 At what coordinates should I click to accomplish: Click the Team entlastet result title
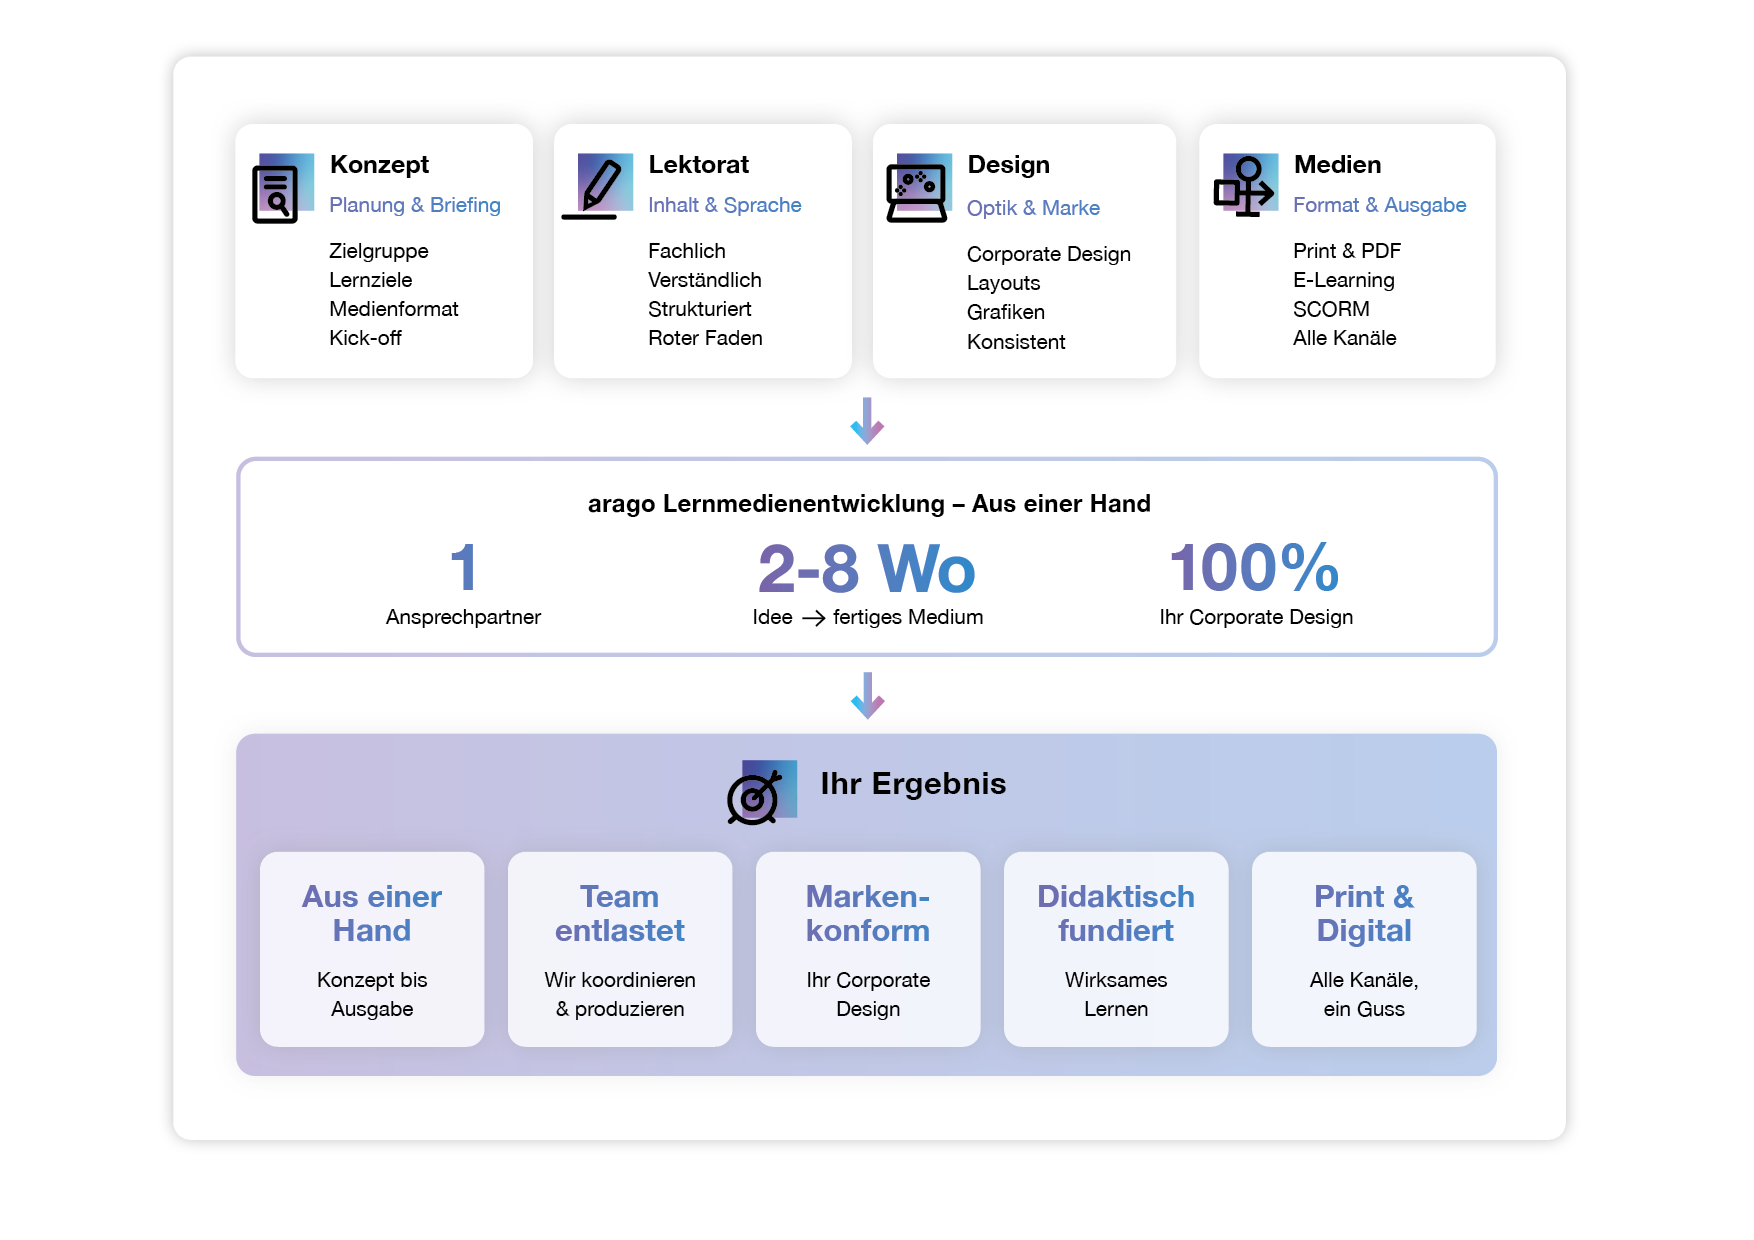point(620,914)
